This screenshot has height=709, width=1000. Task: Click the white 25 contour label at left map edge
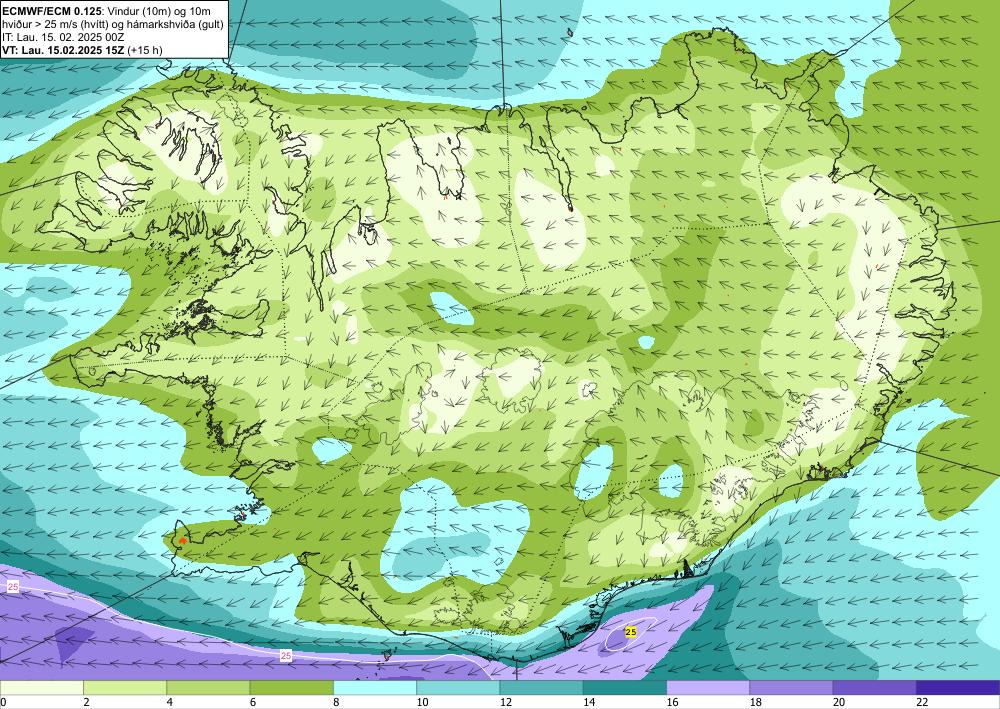coord(13,587)
